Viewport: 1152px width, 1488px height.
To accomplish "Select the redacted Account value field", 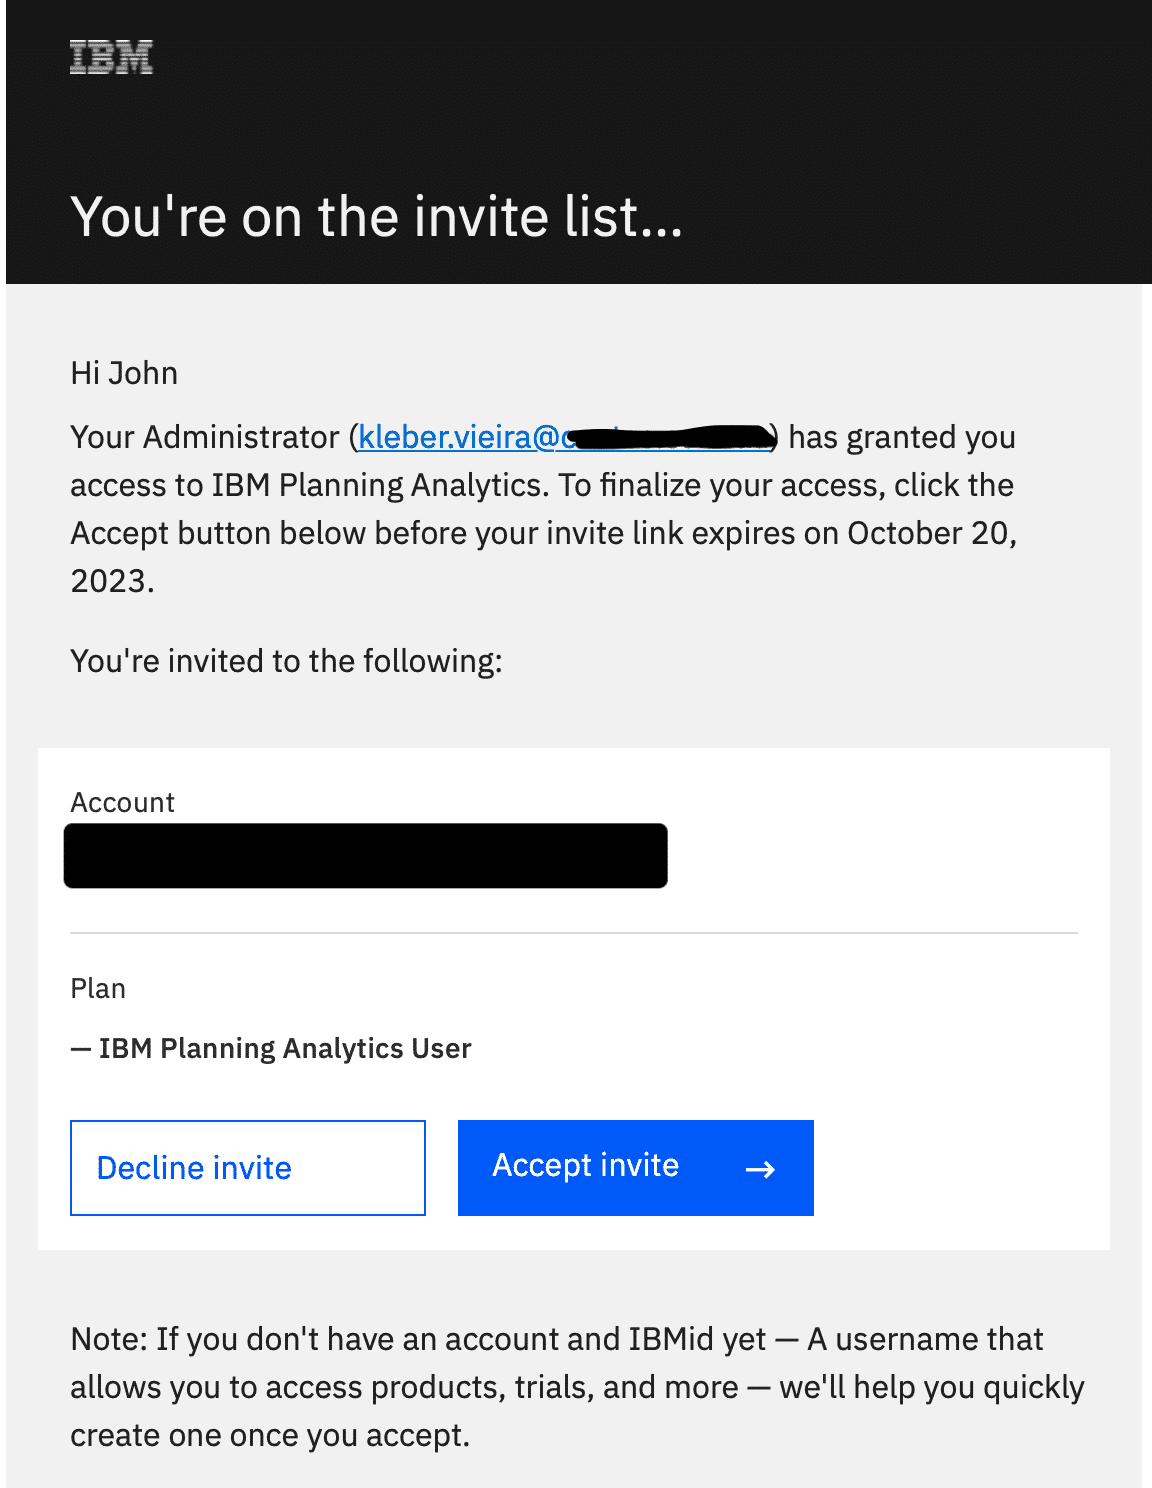I will [366, 855].
